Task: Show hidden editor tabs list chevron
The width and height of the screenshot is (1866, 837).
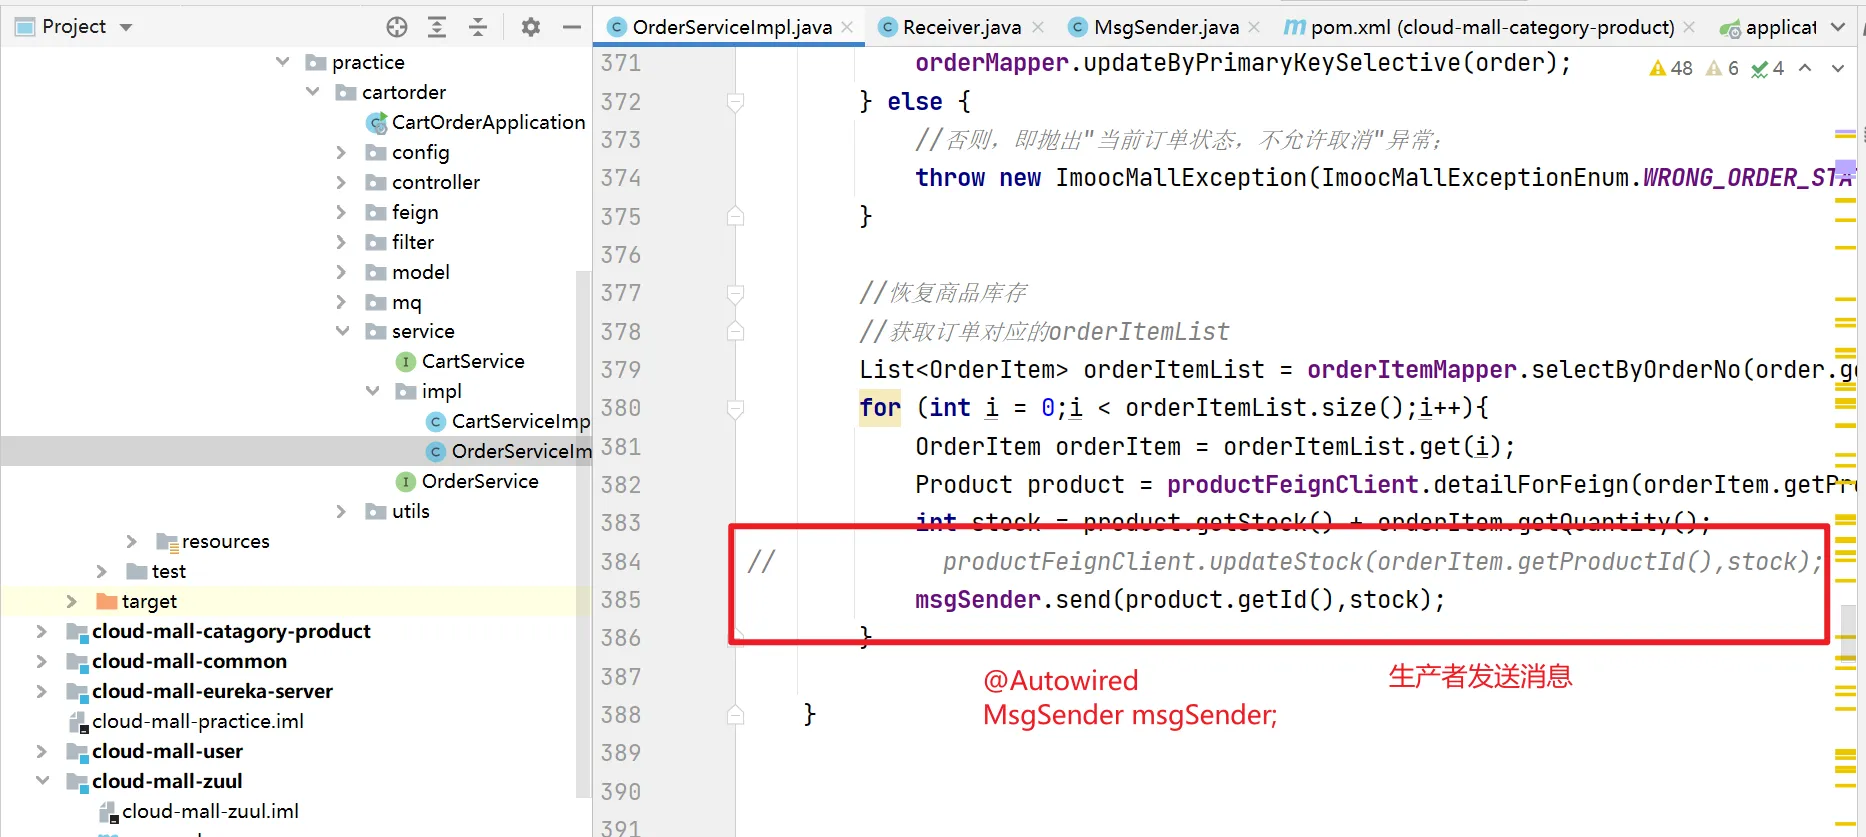Action: click(1838, 27)
